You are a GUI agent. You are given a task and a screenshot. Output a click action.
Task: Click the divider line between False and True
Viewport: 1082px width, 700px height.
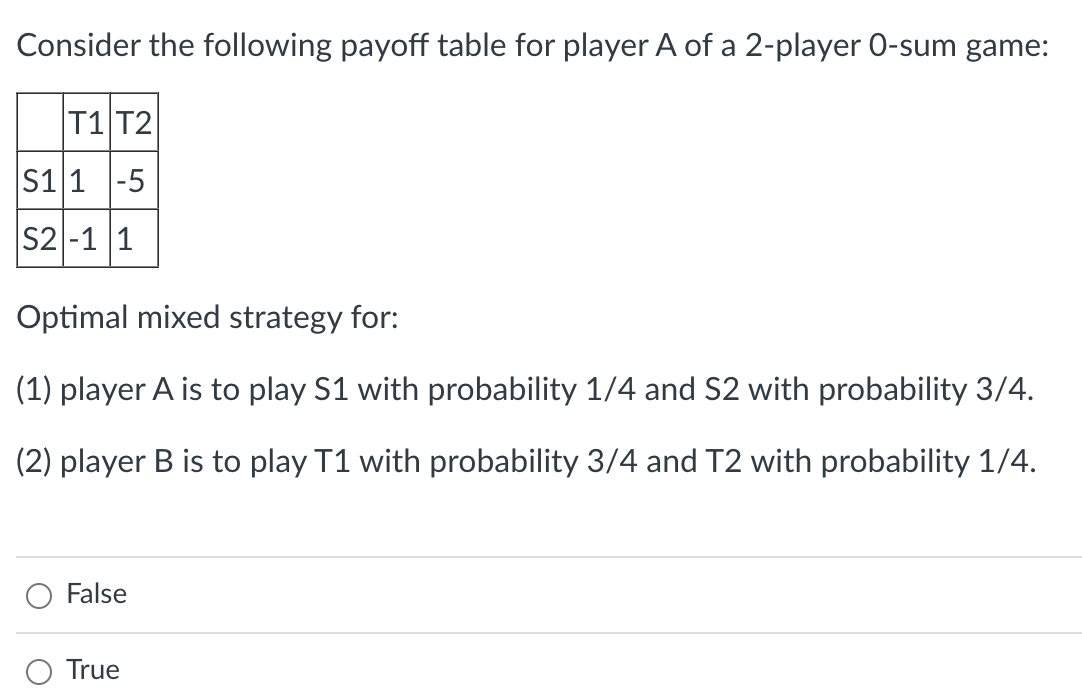[x=540, y=632]
